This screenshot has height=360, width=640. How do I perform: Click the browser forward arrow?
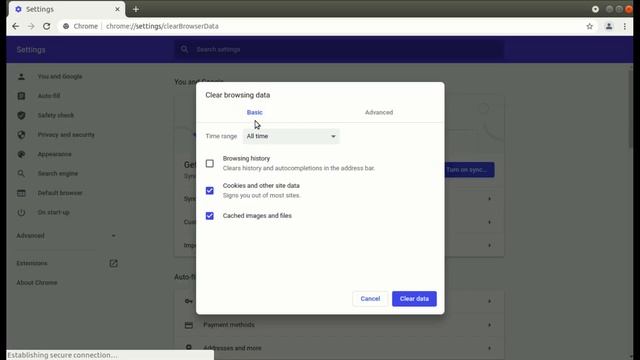click(x=31, y=26)
